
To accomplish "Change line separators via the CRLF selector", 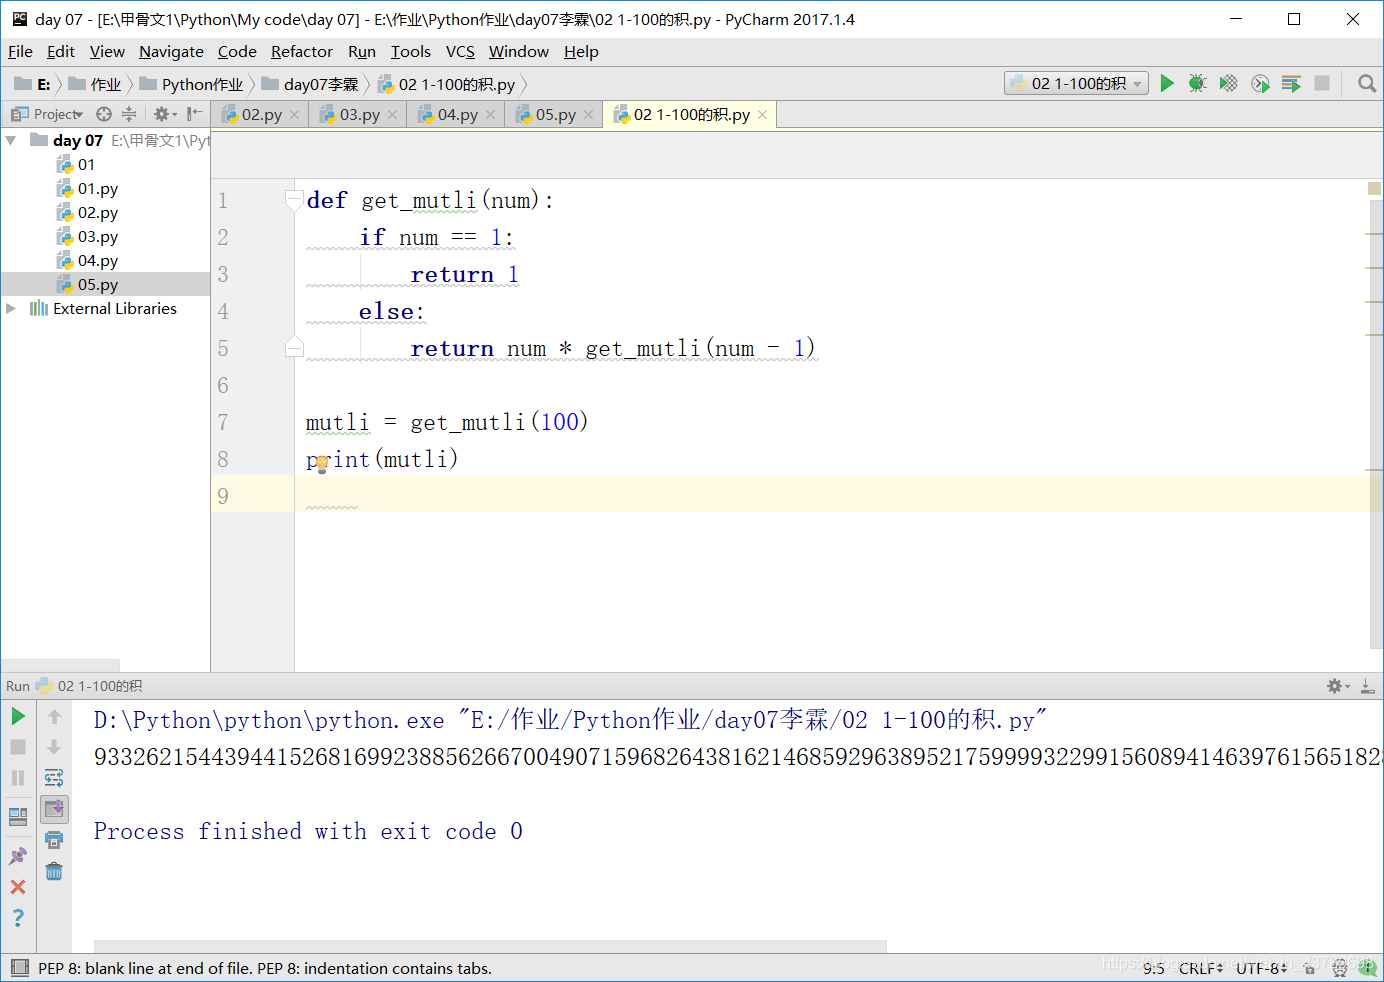I will tap(1200, 968).
